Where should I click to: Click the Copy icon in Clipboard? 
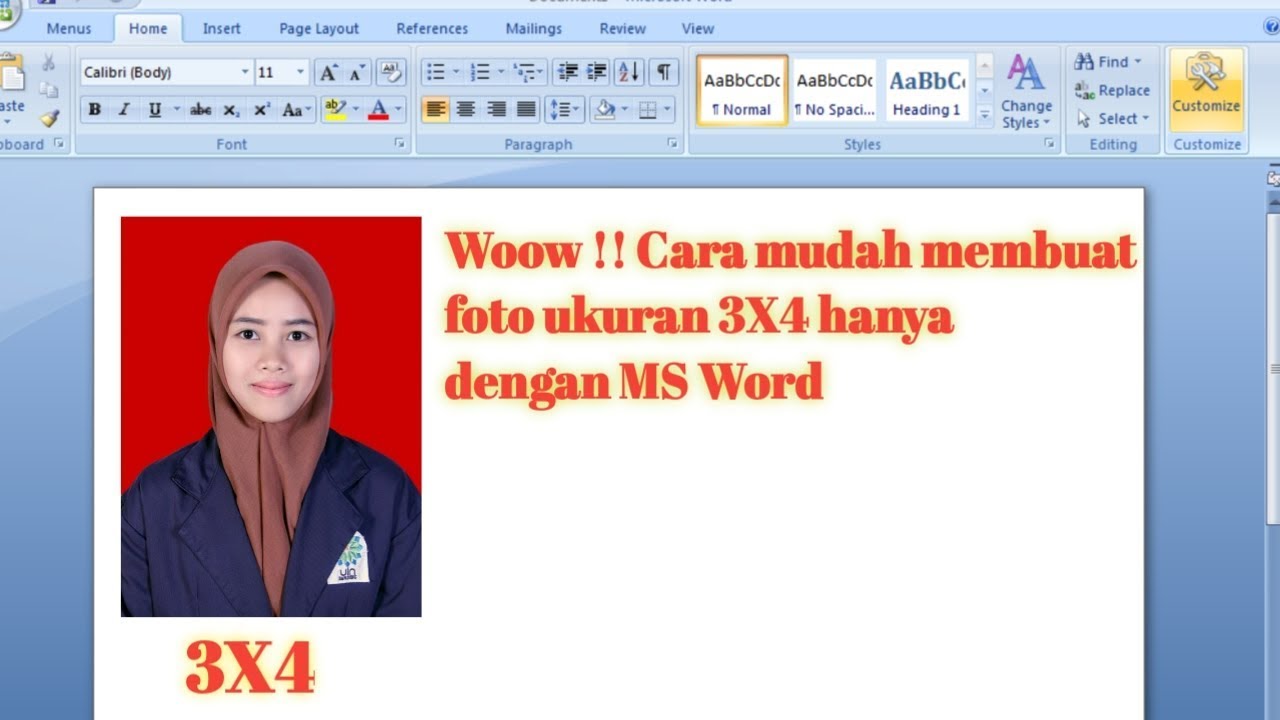[x=48, y=90]
